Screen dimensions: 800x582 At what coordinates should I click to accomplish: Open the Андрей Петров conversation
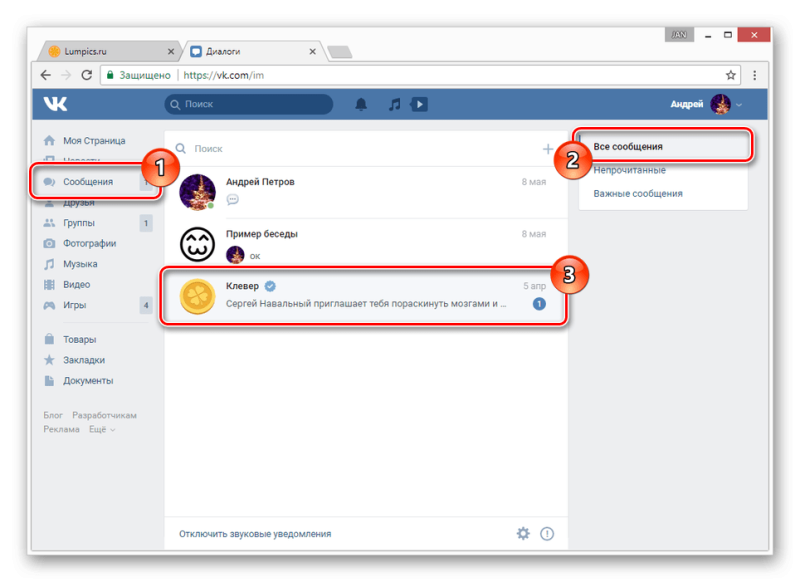(x=365, y=192)
